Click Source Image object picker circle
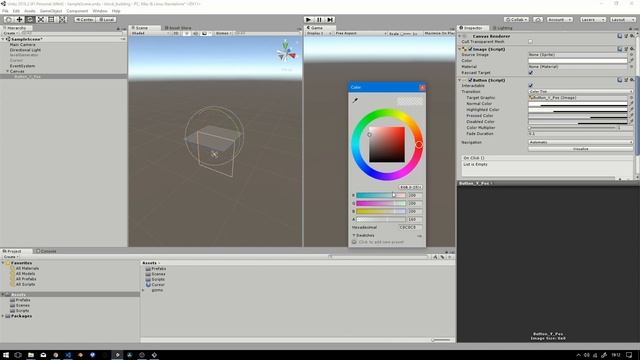Image resolution: width=640 pixels, height=360 pixels. click(x=632, y=54)
